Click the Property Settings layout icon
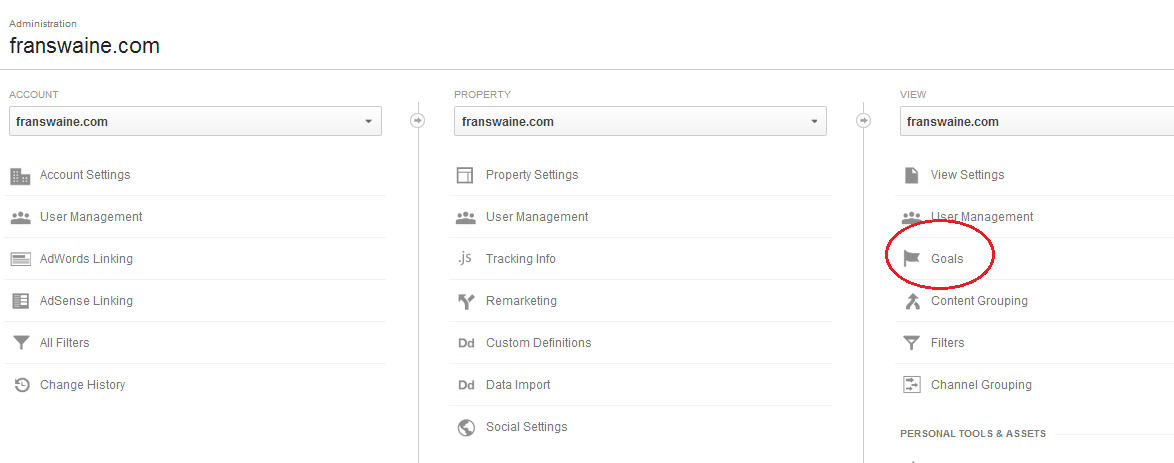The image size is (1174, 463). [465, 175]
